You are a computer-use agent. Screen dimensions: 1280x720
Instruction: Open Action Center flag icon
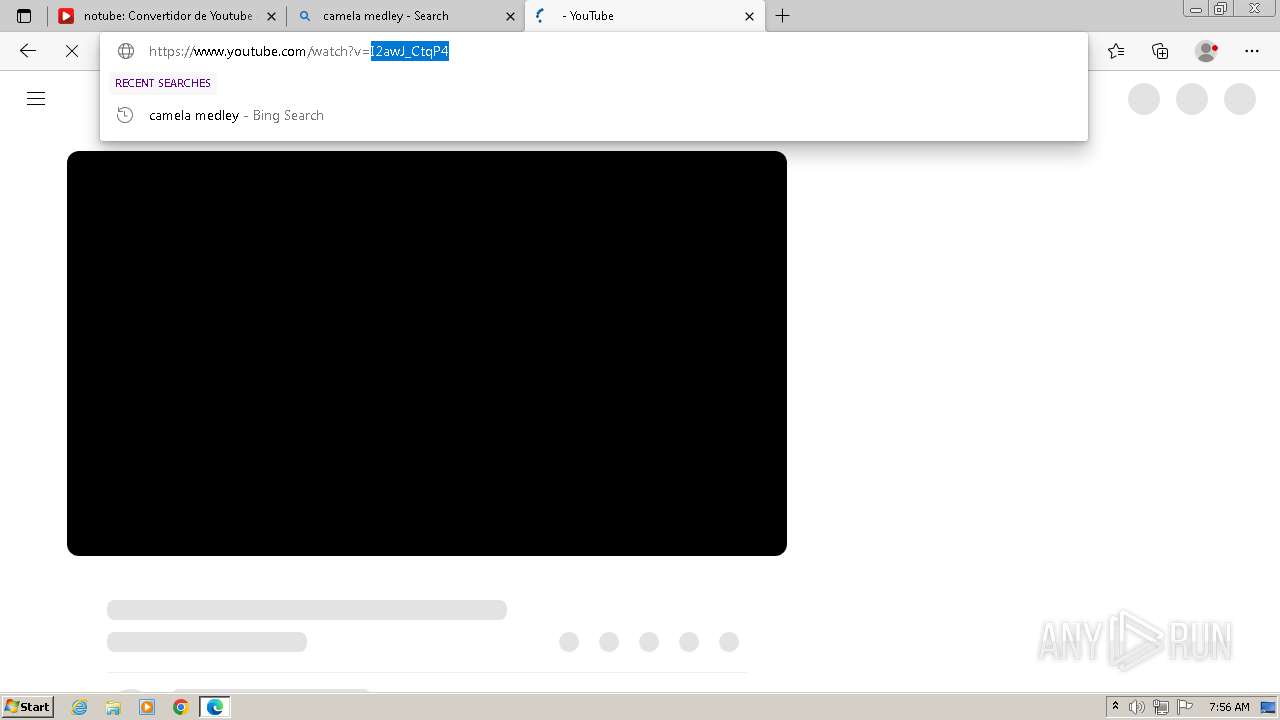pos(1185,707)
